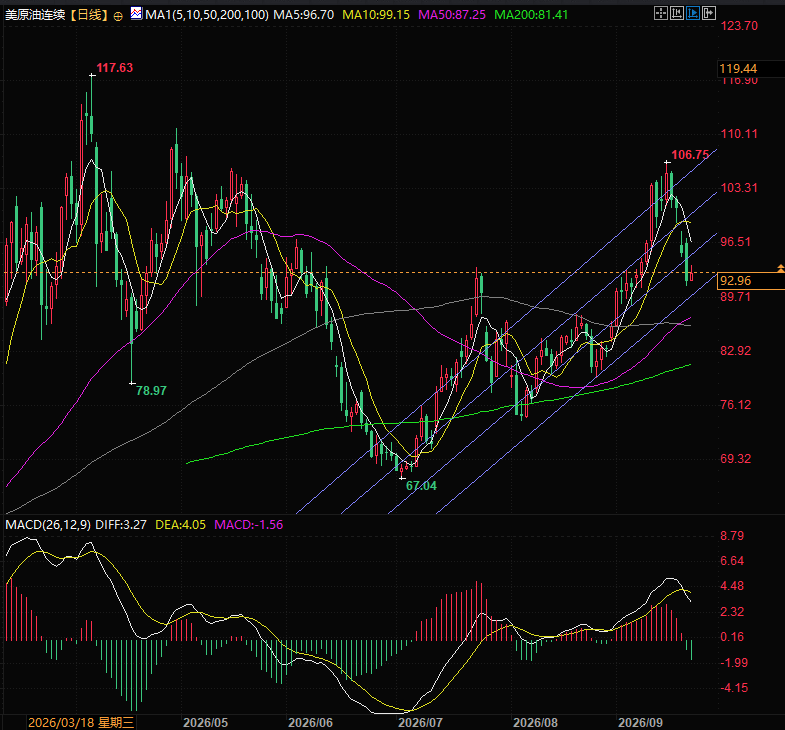The width and height of the screenshot is (785, 730).
Task: Click the MA5:96.70 value label
Action: coord(303,15)
